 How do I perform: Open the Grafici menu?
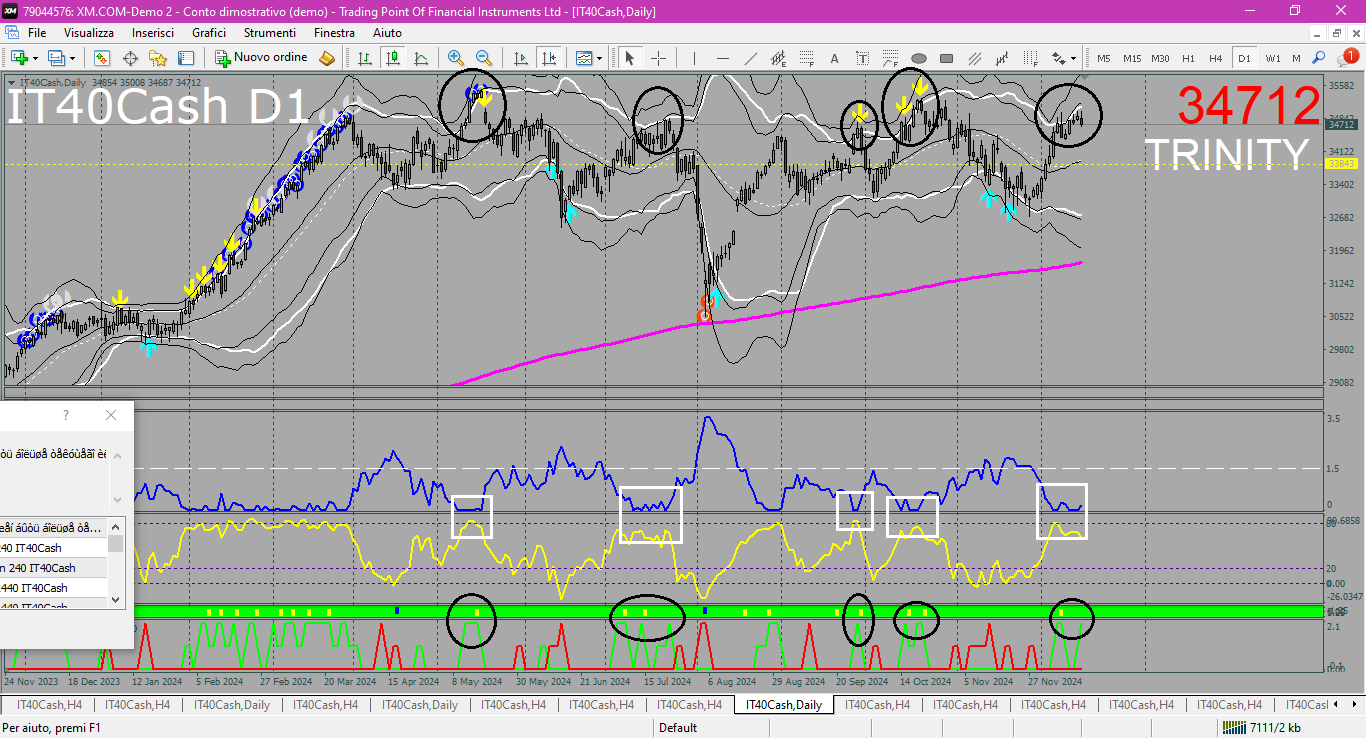pos(209,32)
